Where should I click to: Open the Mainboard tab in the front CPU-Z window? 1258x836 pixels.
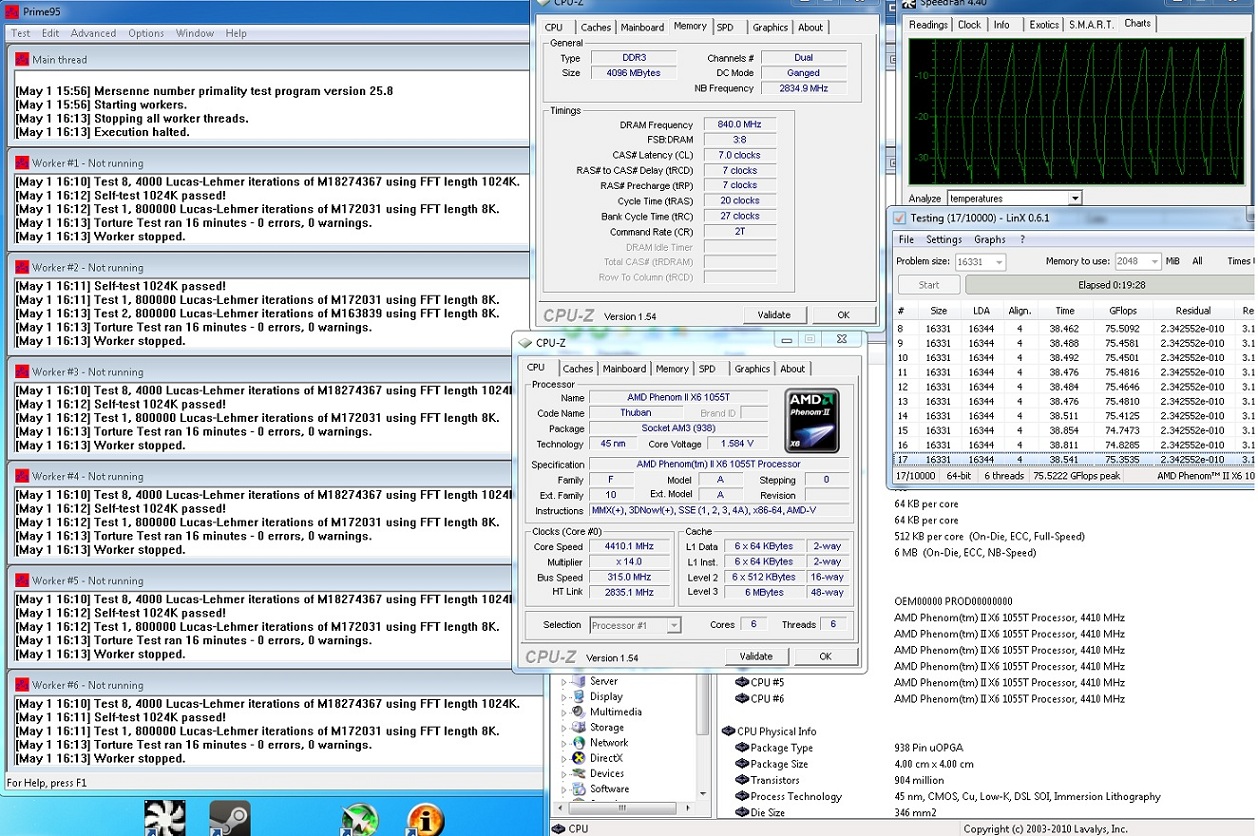coord(624,369)
